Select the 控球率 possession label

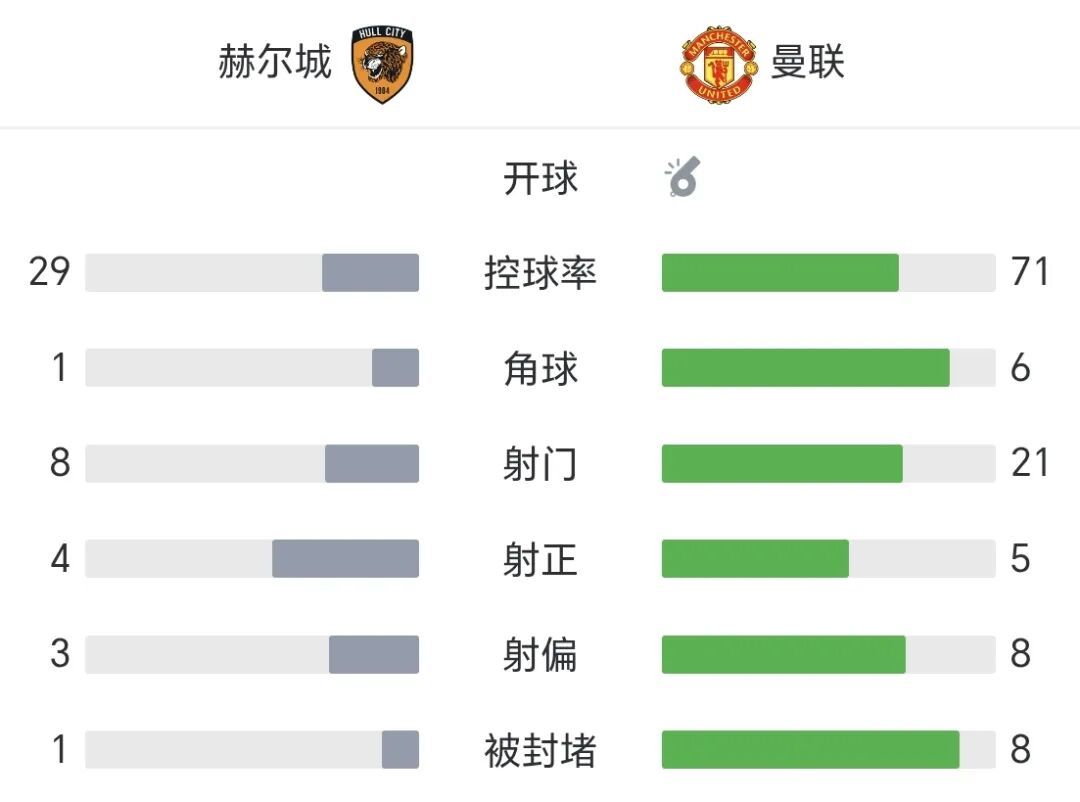541,273
